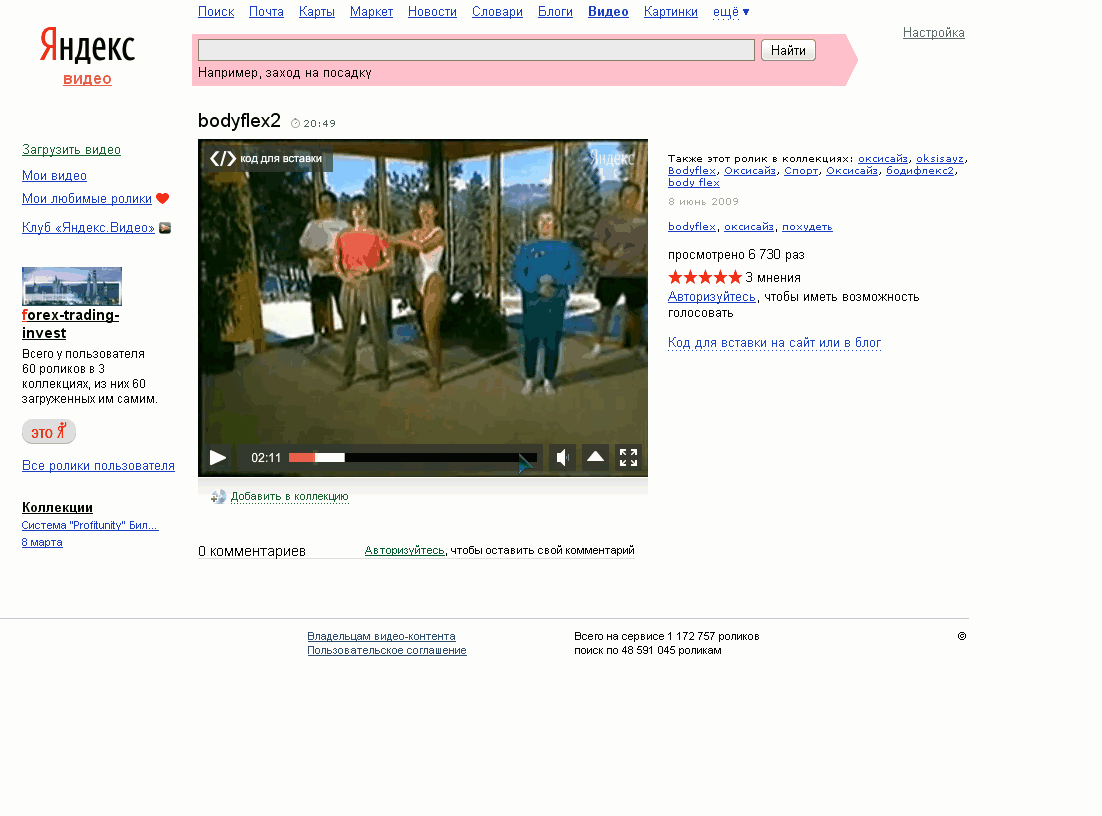
Task: Open Пользовательское соглашение link
Action: (x=387, y=650)
